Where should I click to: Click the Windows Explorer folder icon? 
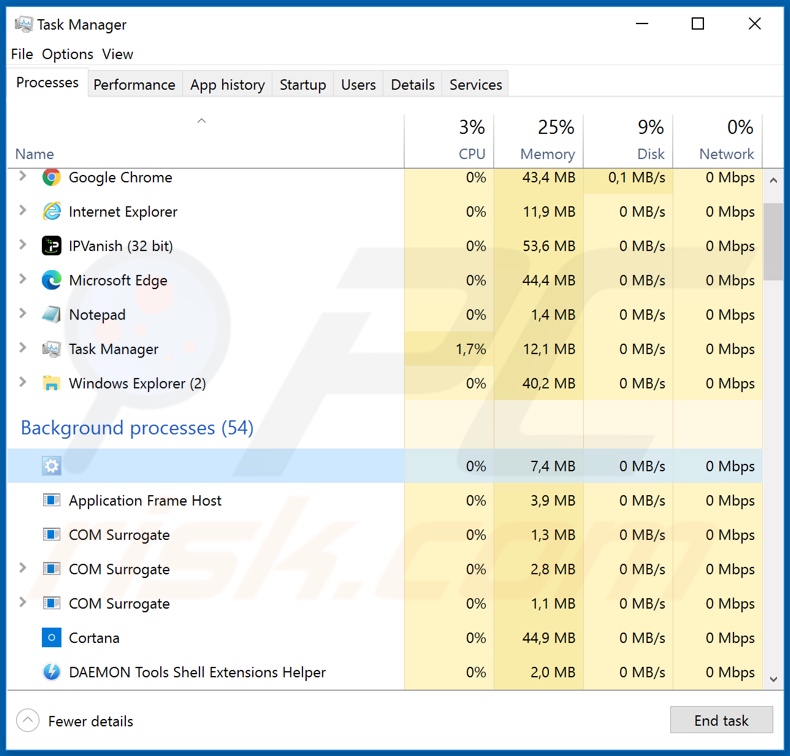pos(51,383)
